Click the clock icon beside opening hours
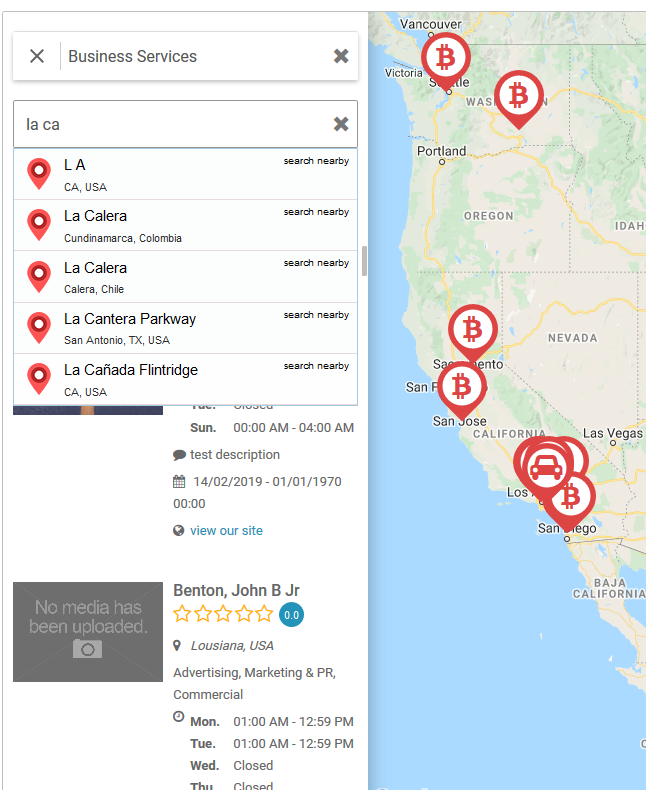This screenshot has width=651, height=796. point(179,716)
